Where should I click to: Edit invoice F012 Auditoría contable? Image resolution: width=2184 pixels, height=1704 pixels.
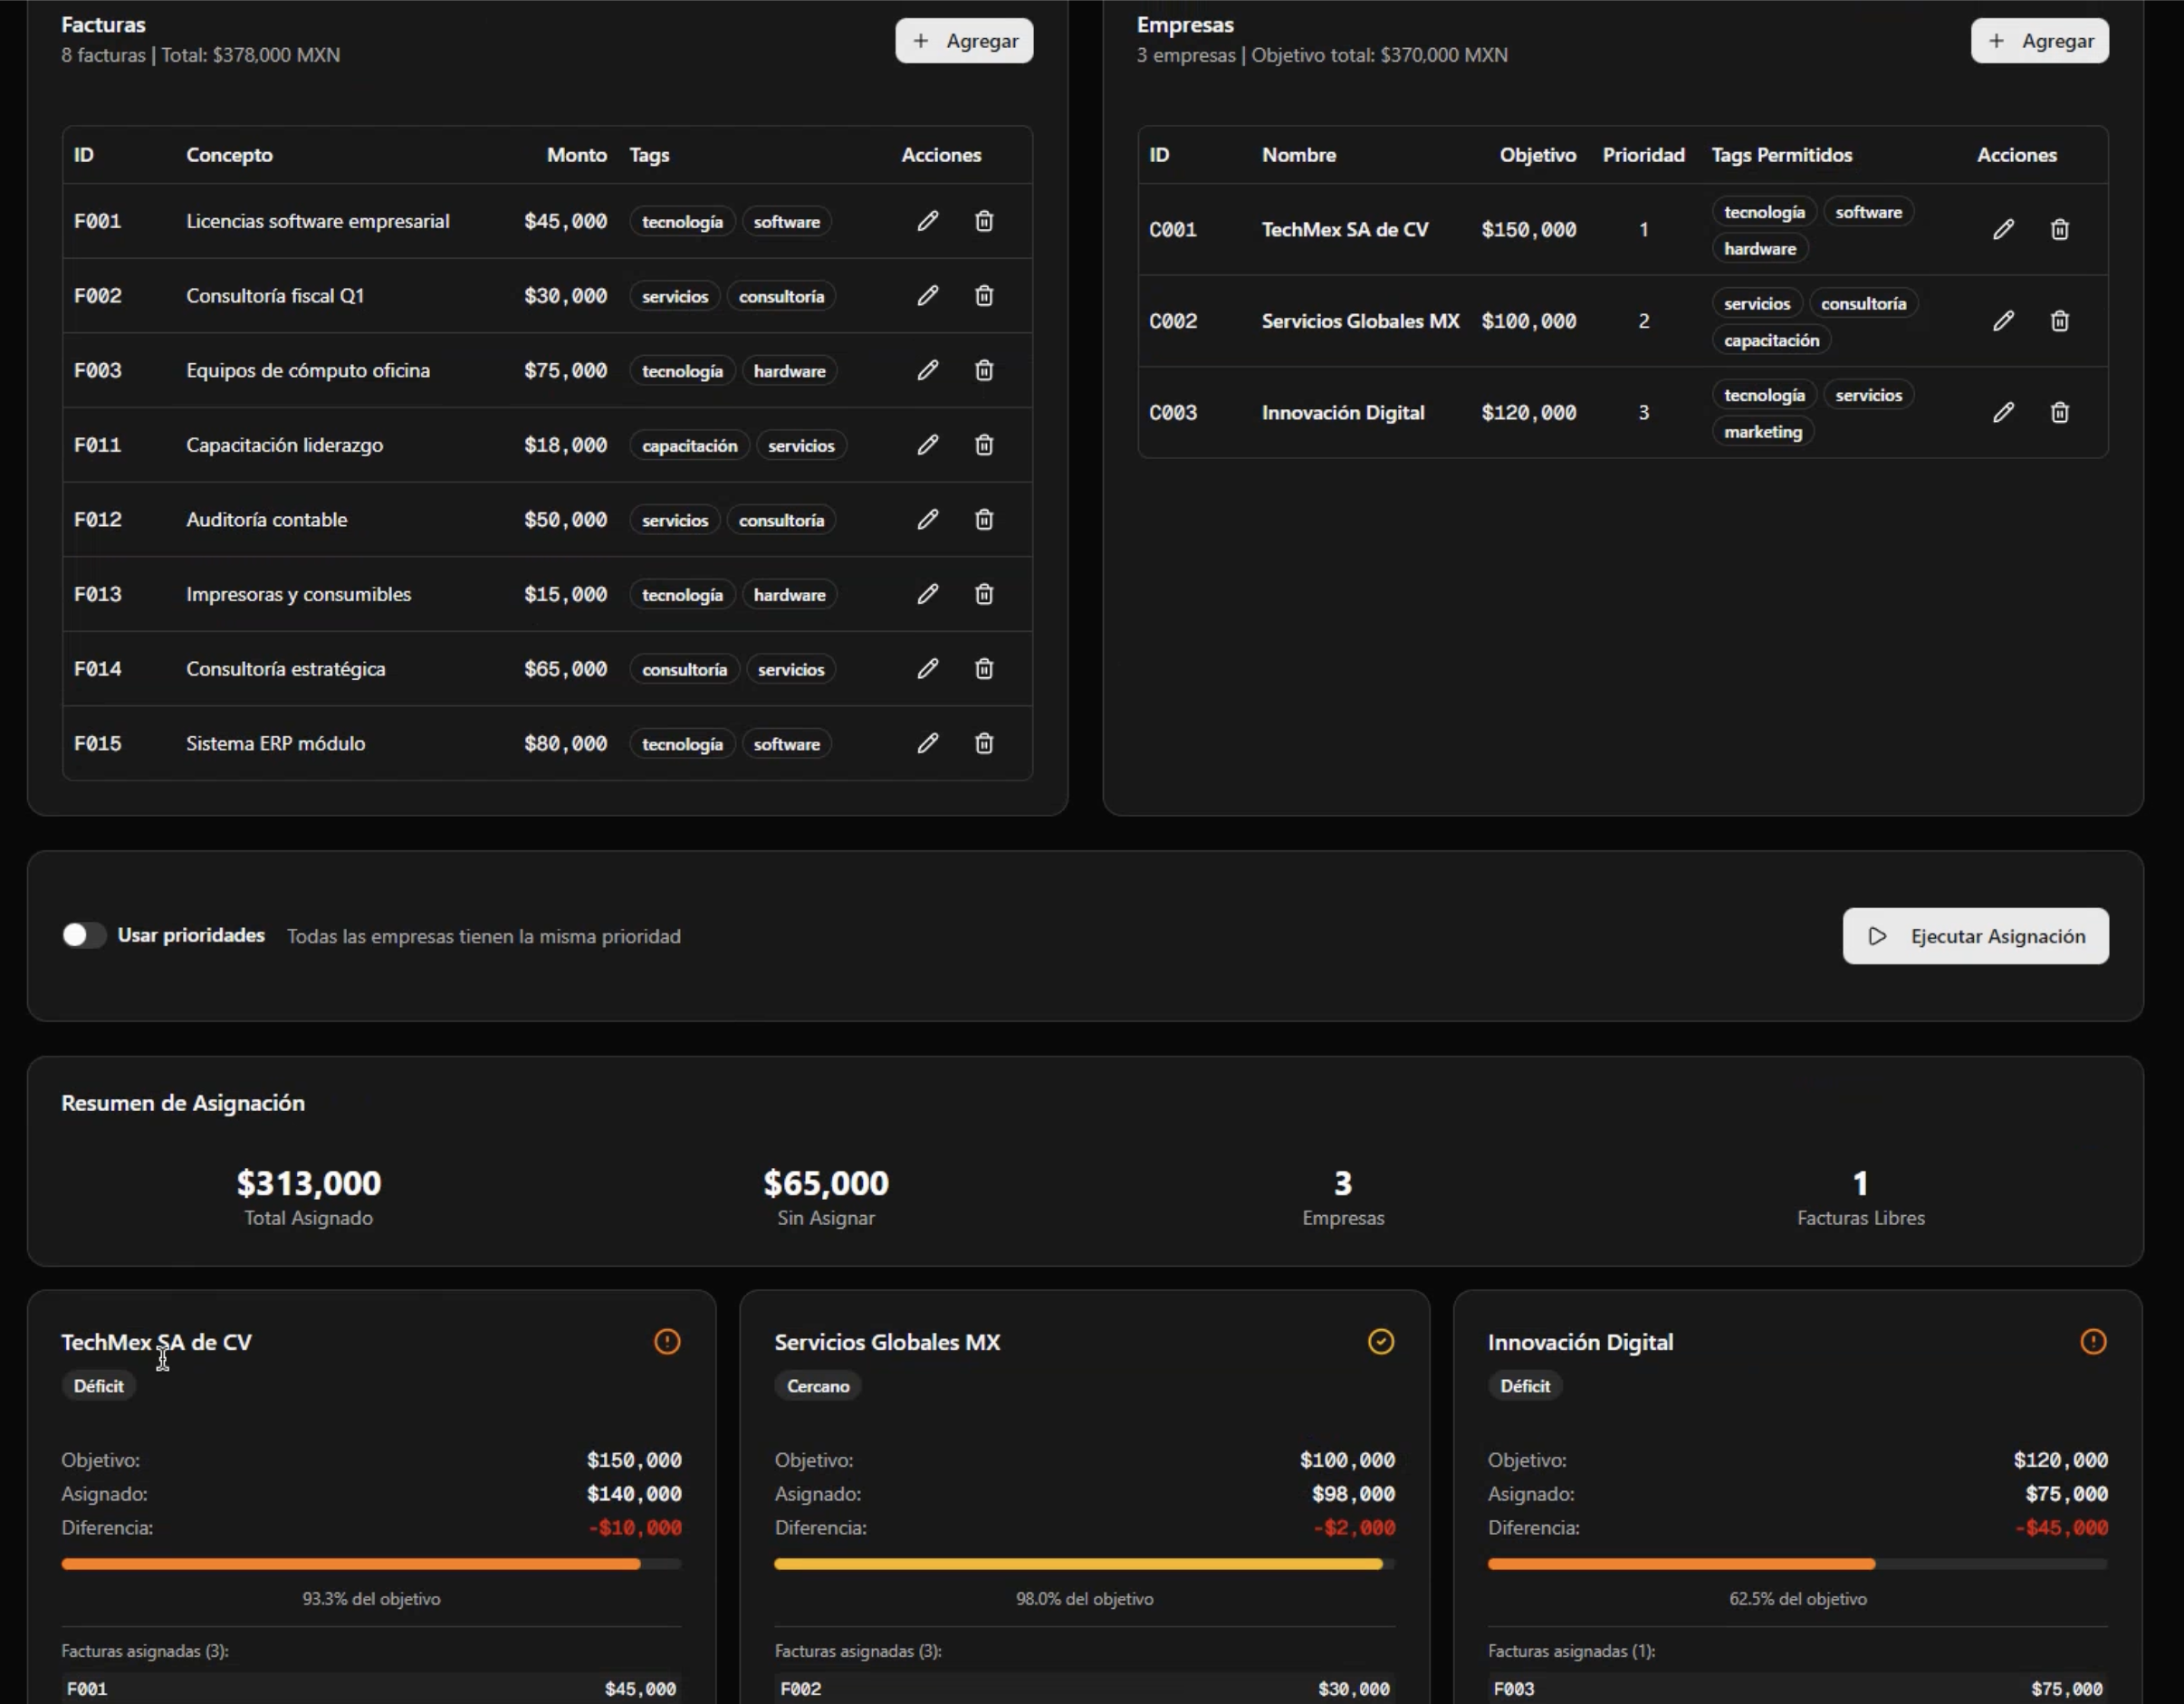coord(927,519)
